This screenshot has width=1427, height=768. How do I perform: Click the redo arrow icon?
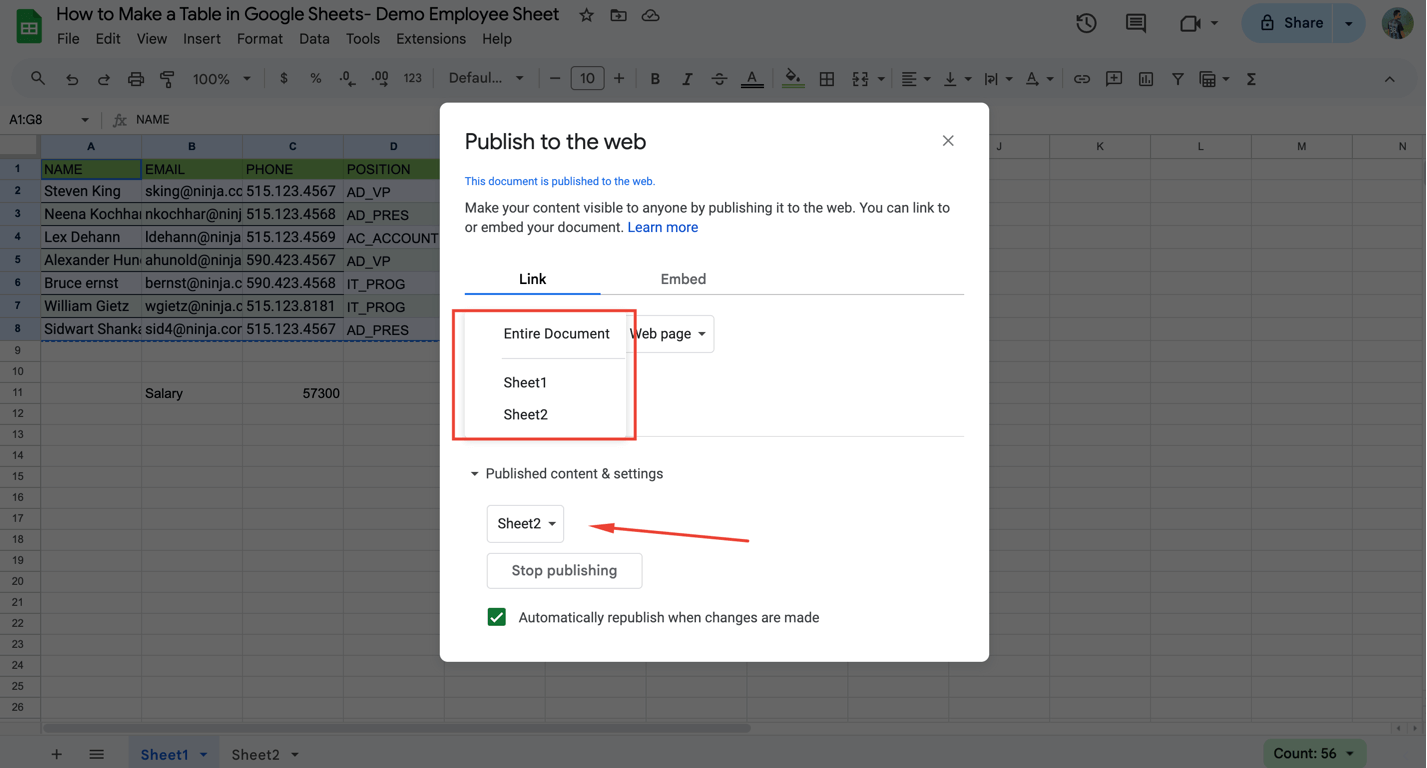pyautogui.click(x=103, y=79)
